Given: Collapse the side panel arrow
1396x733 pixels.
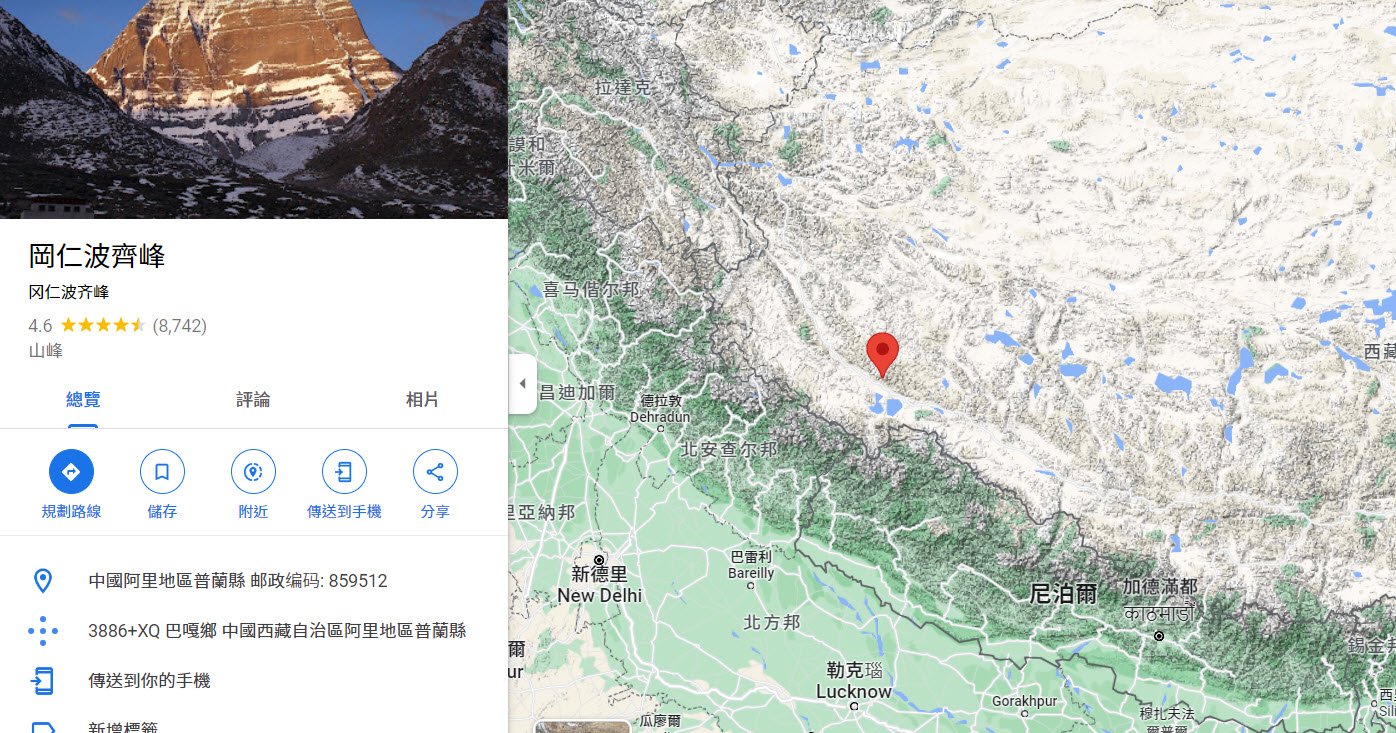Looking at the screenshot, I should click(522, 384).
